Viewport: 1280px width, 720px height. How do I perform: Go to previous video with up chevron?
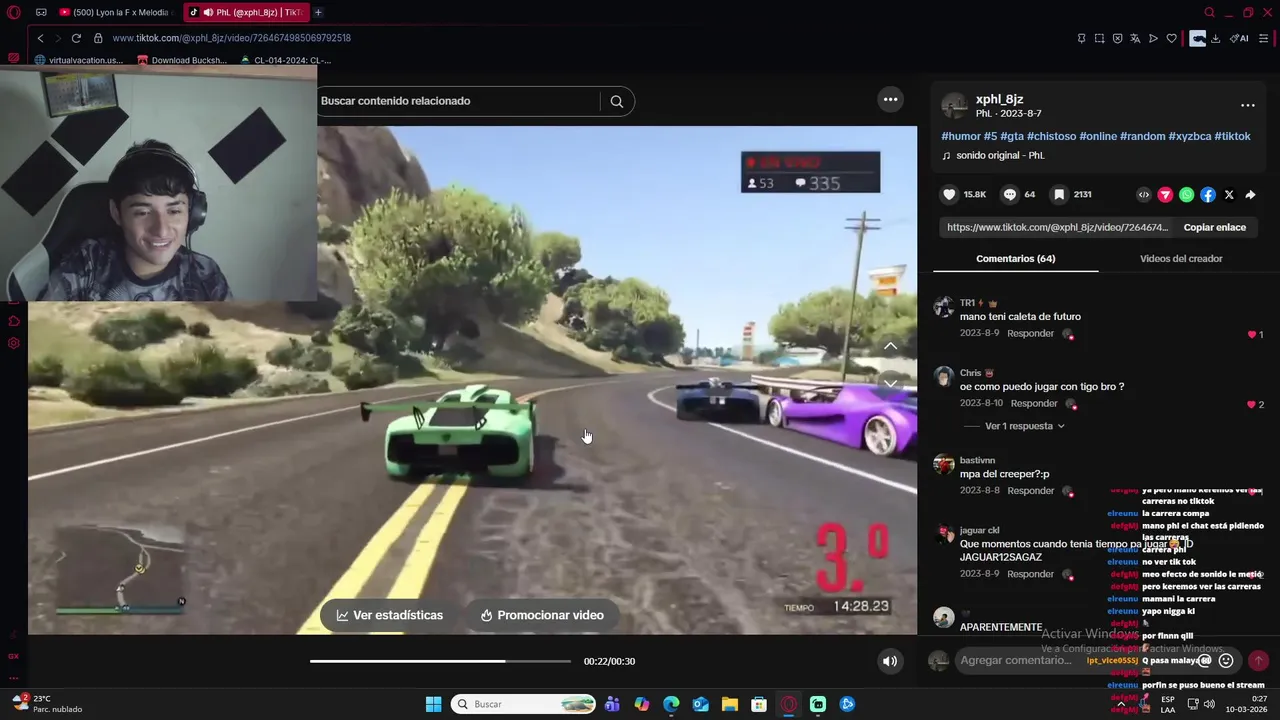tap(890, 346)
